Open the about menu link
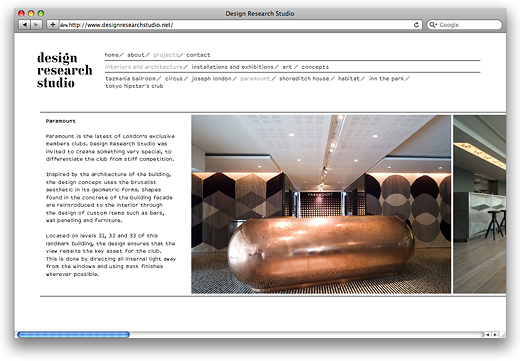This screenshot has height=361, width=520. tap(136, 55)
